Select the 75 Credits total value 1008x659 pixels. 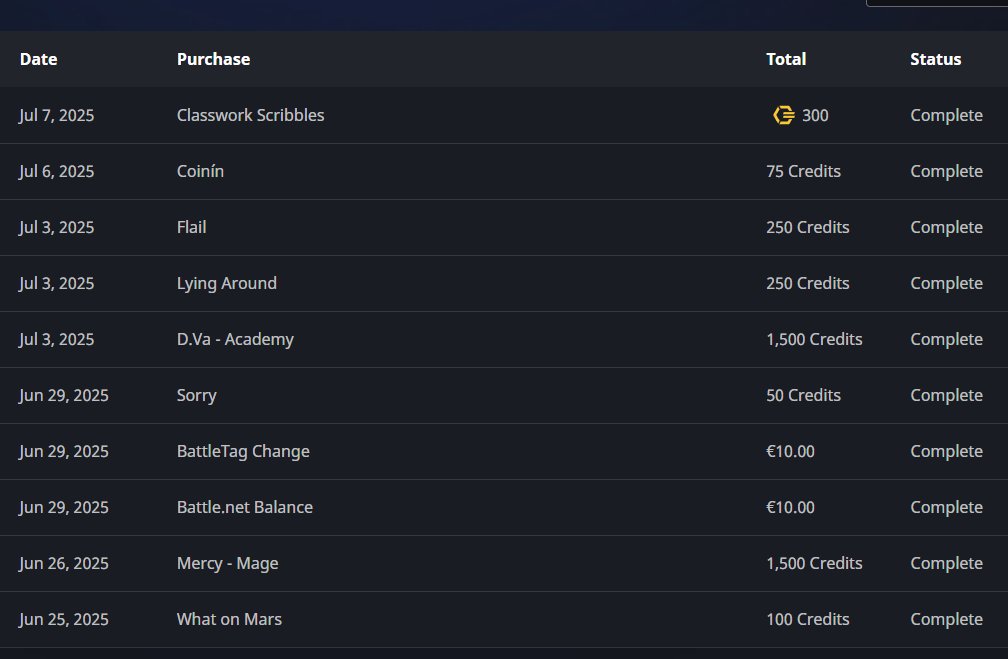803,171
